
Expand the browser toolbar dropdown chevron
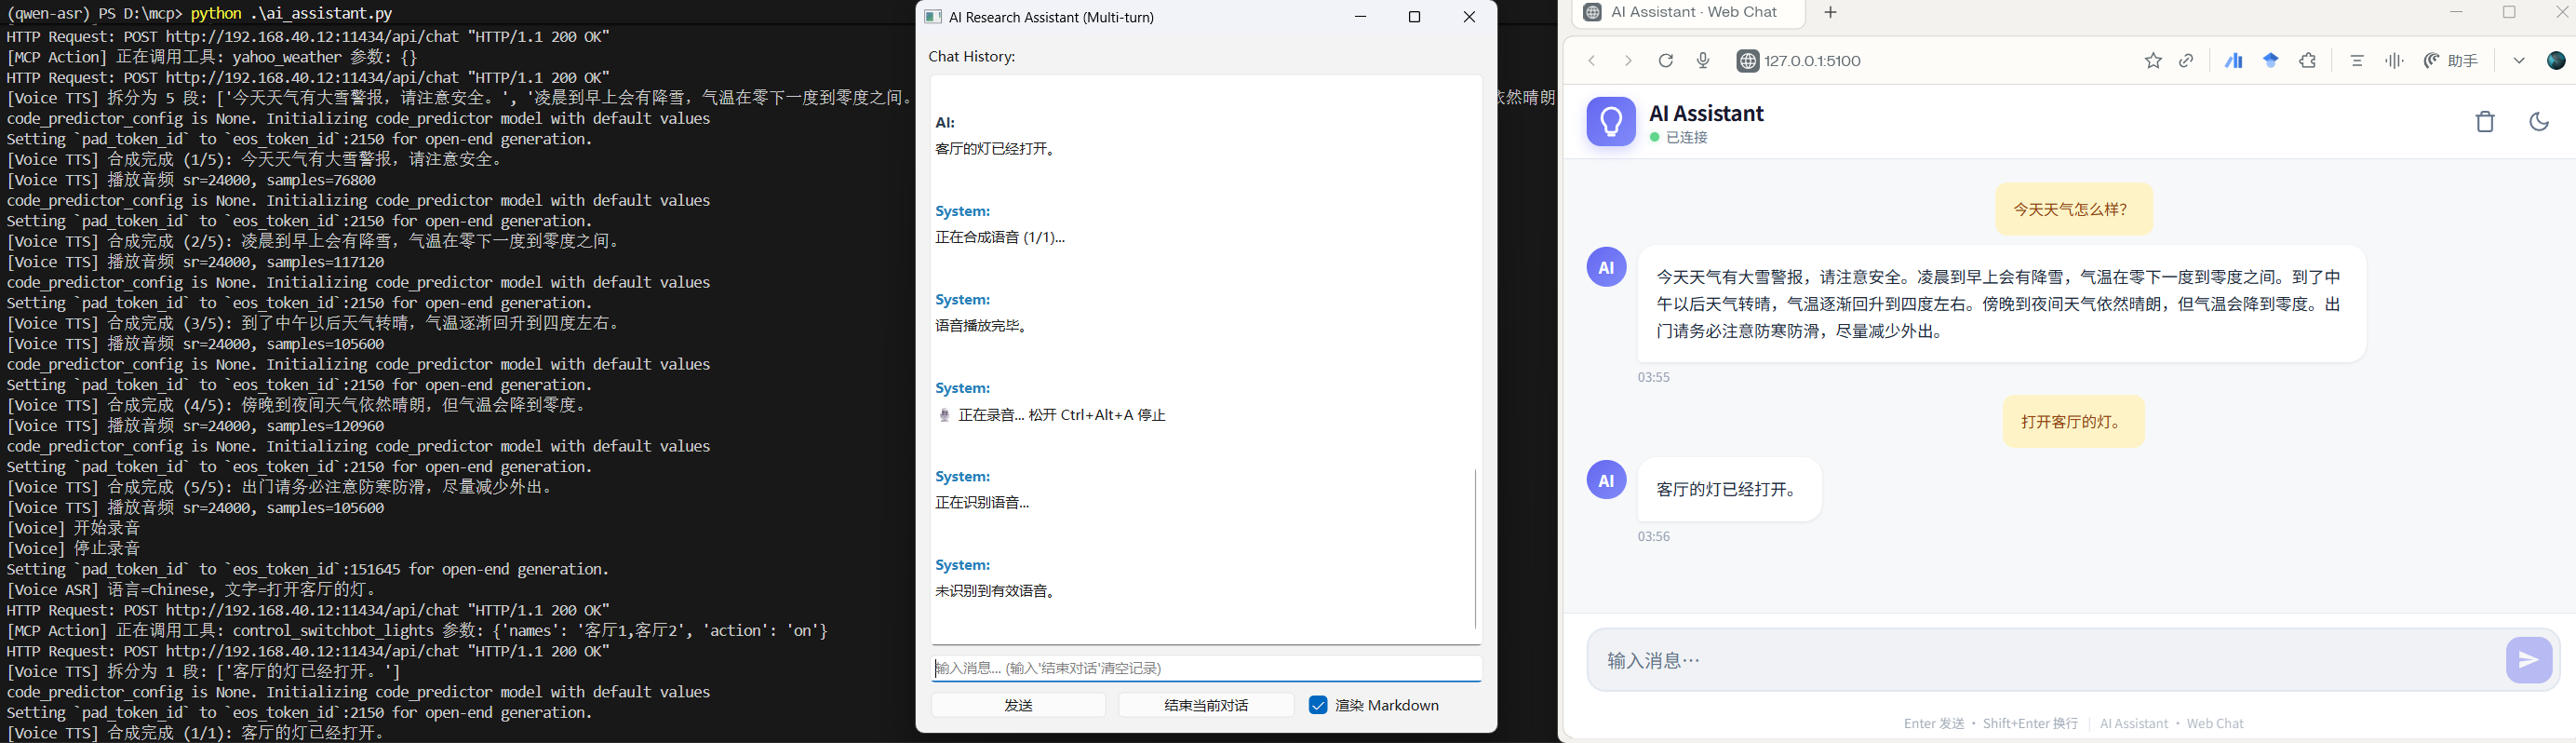tap(2519, 62)
